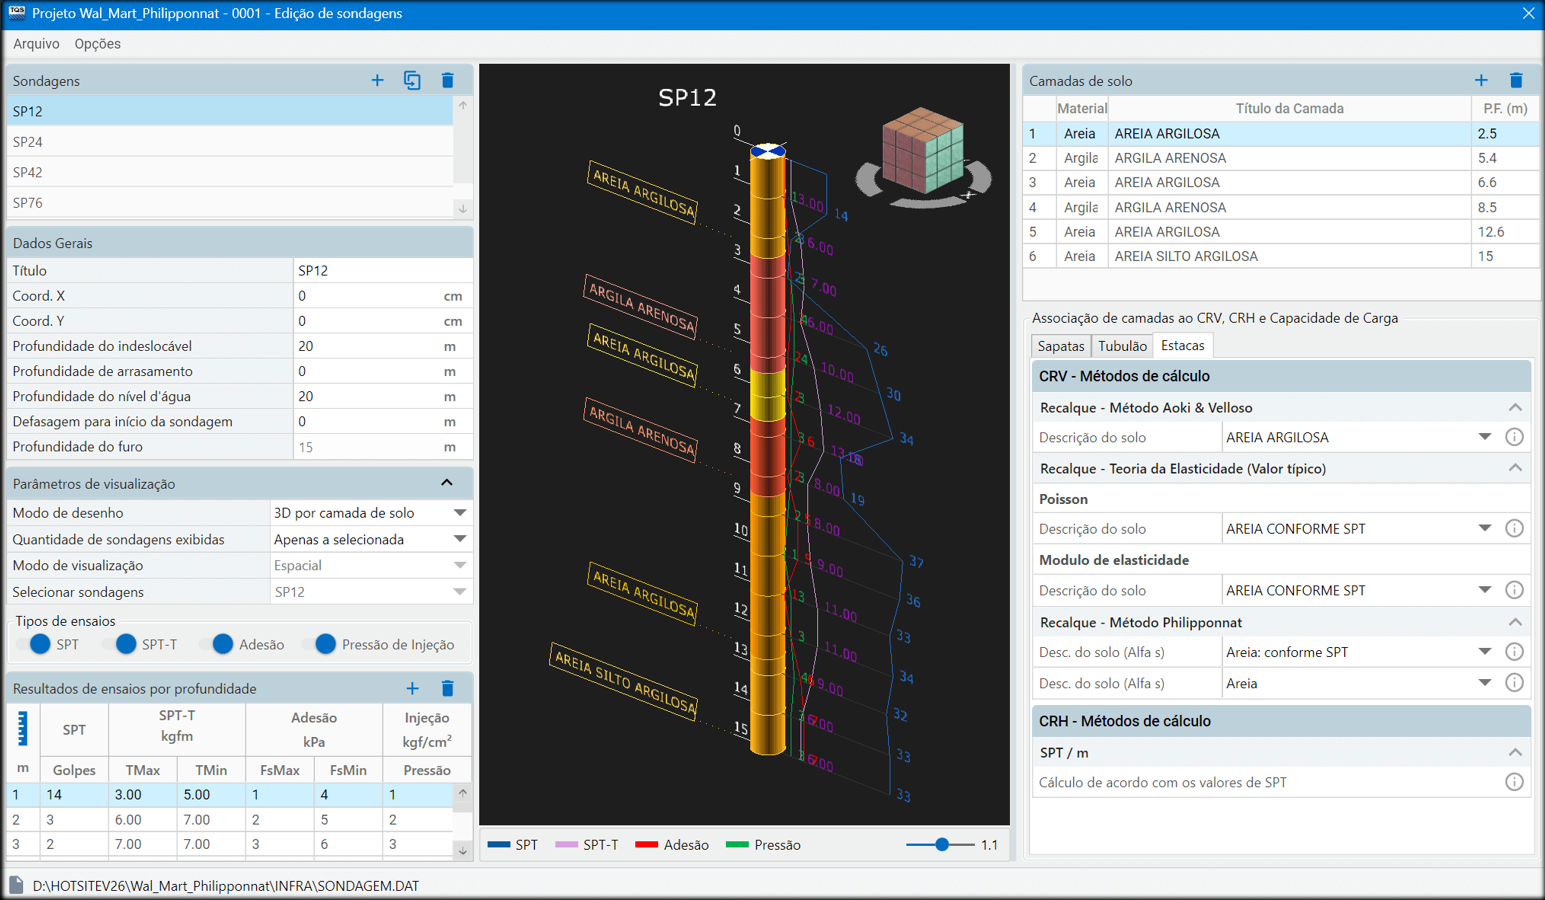Image resolution: width=1545 pixels, height=900 pixels.
Task: Add a new soil layer in Camadas de solo
Action: click(x=1481, y=80)
